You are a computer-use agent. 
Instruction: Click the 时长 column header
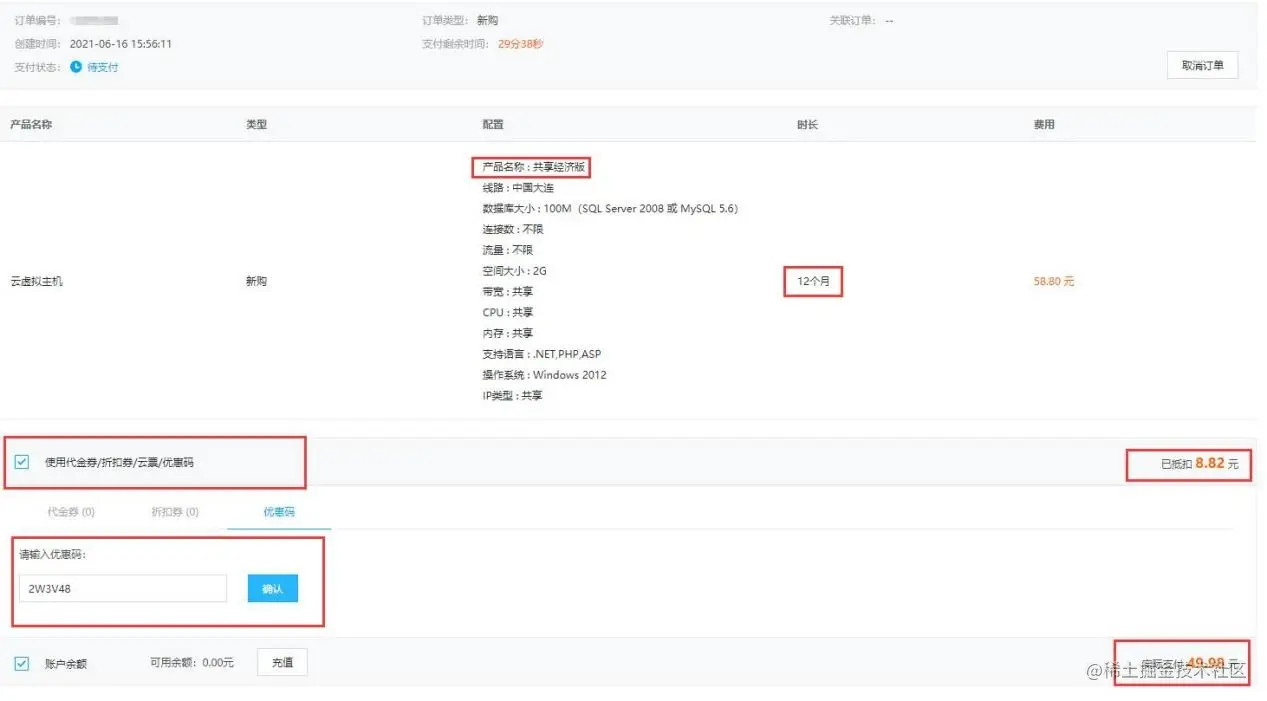coord(807,125)
